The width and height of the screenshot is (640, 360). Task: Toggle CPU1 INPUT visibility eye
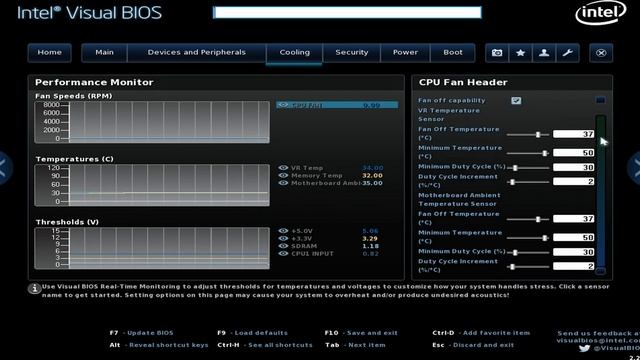tap(283, 253)
